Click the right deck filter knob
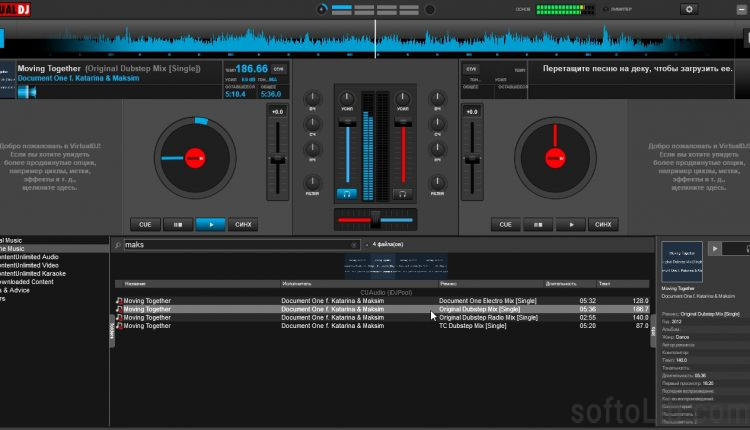750x430 pixels. pyautogui.click(x=437, y=182)
